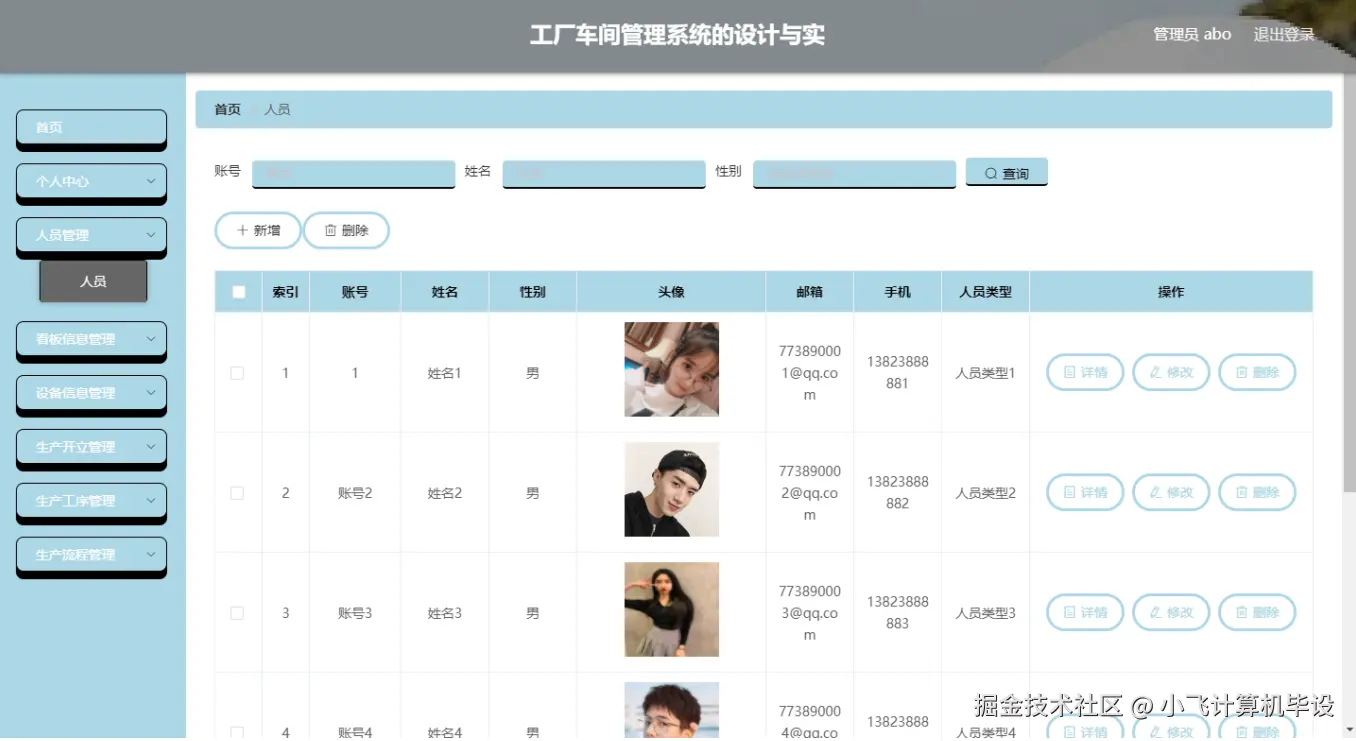
Task: Open 生产流程管理 sidebar menu
Action: coord(91,556)
